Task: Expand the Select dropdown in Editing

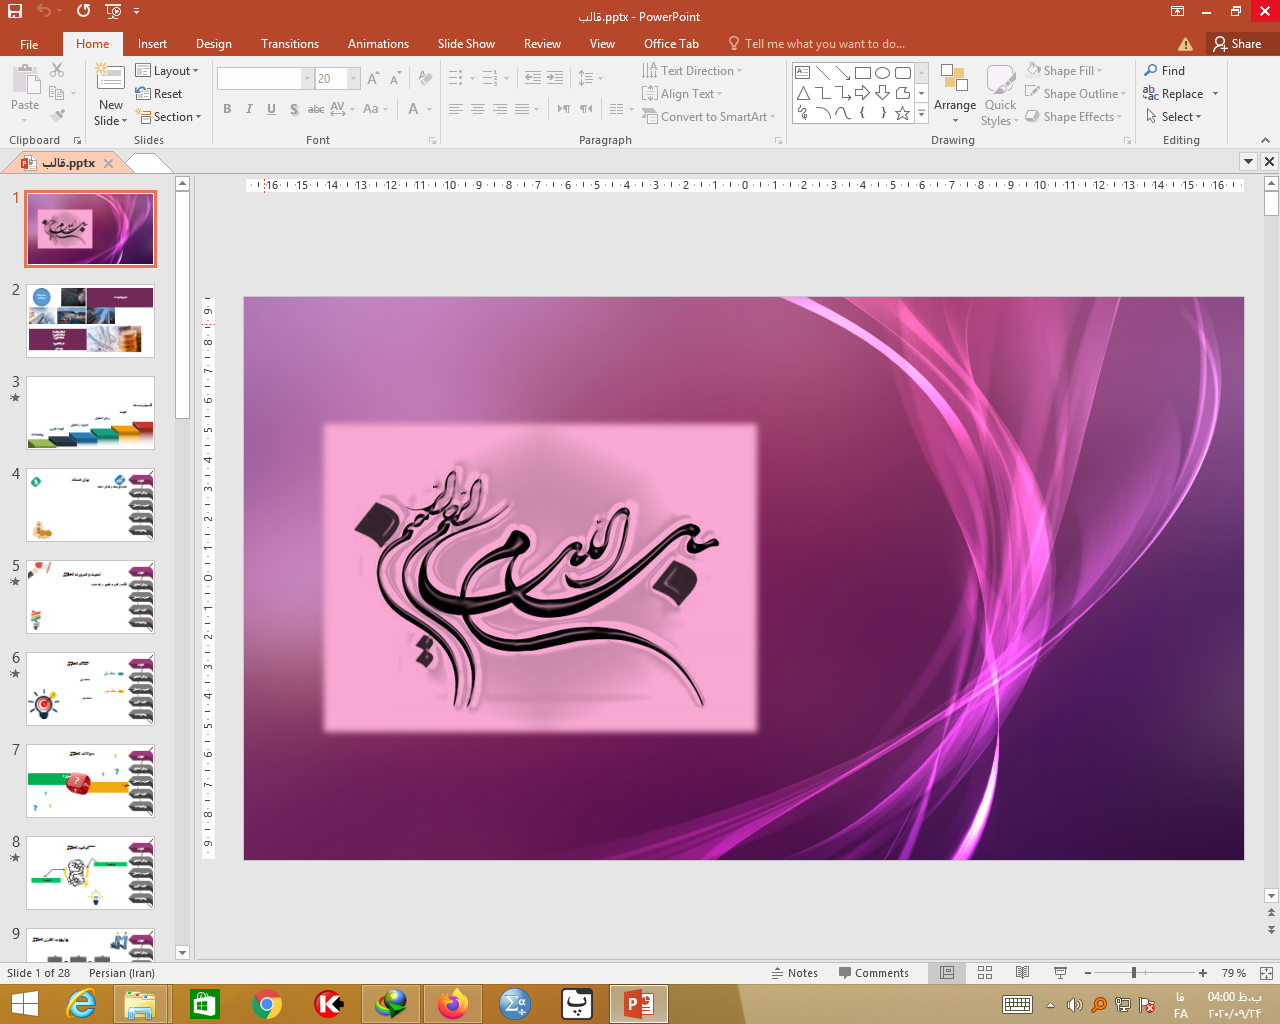Action: [1174, 117]
